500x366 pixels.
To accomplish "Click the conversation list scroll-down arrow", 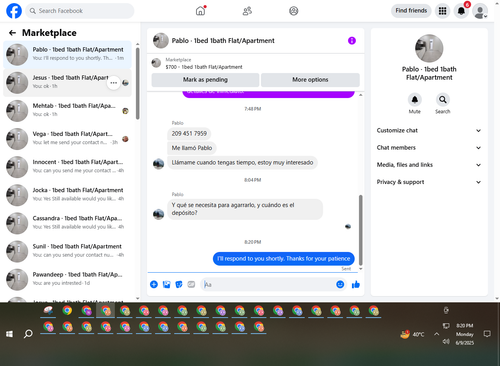I will tap(137, 298).
